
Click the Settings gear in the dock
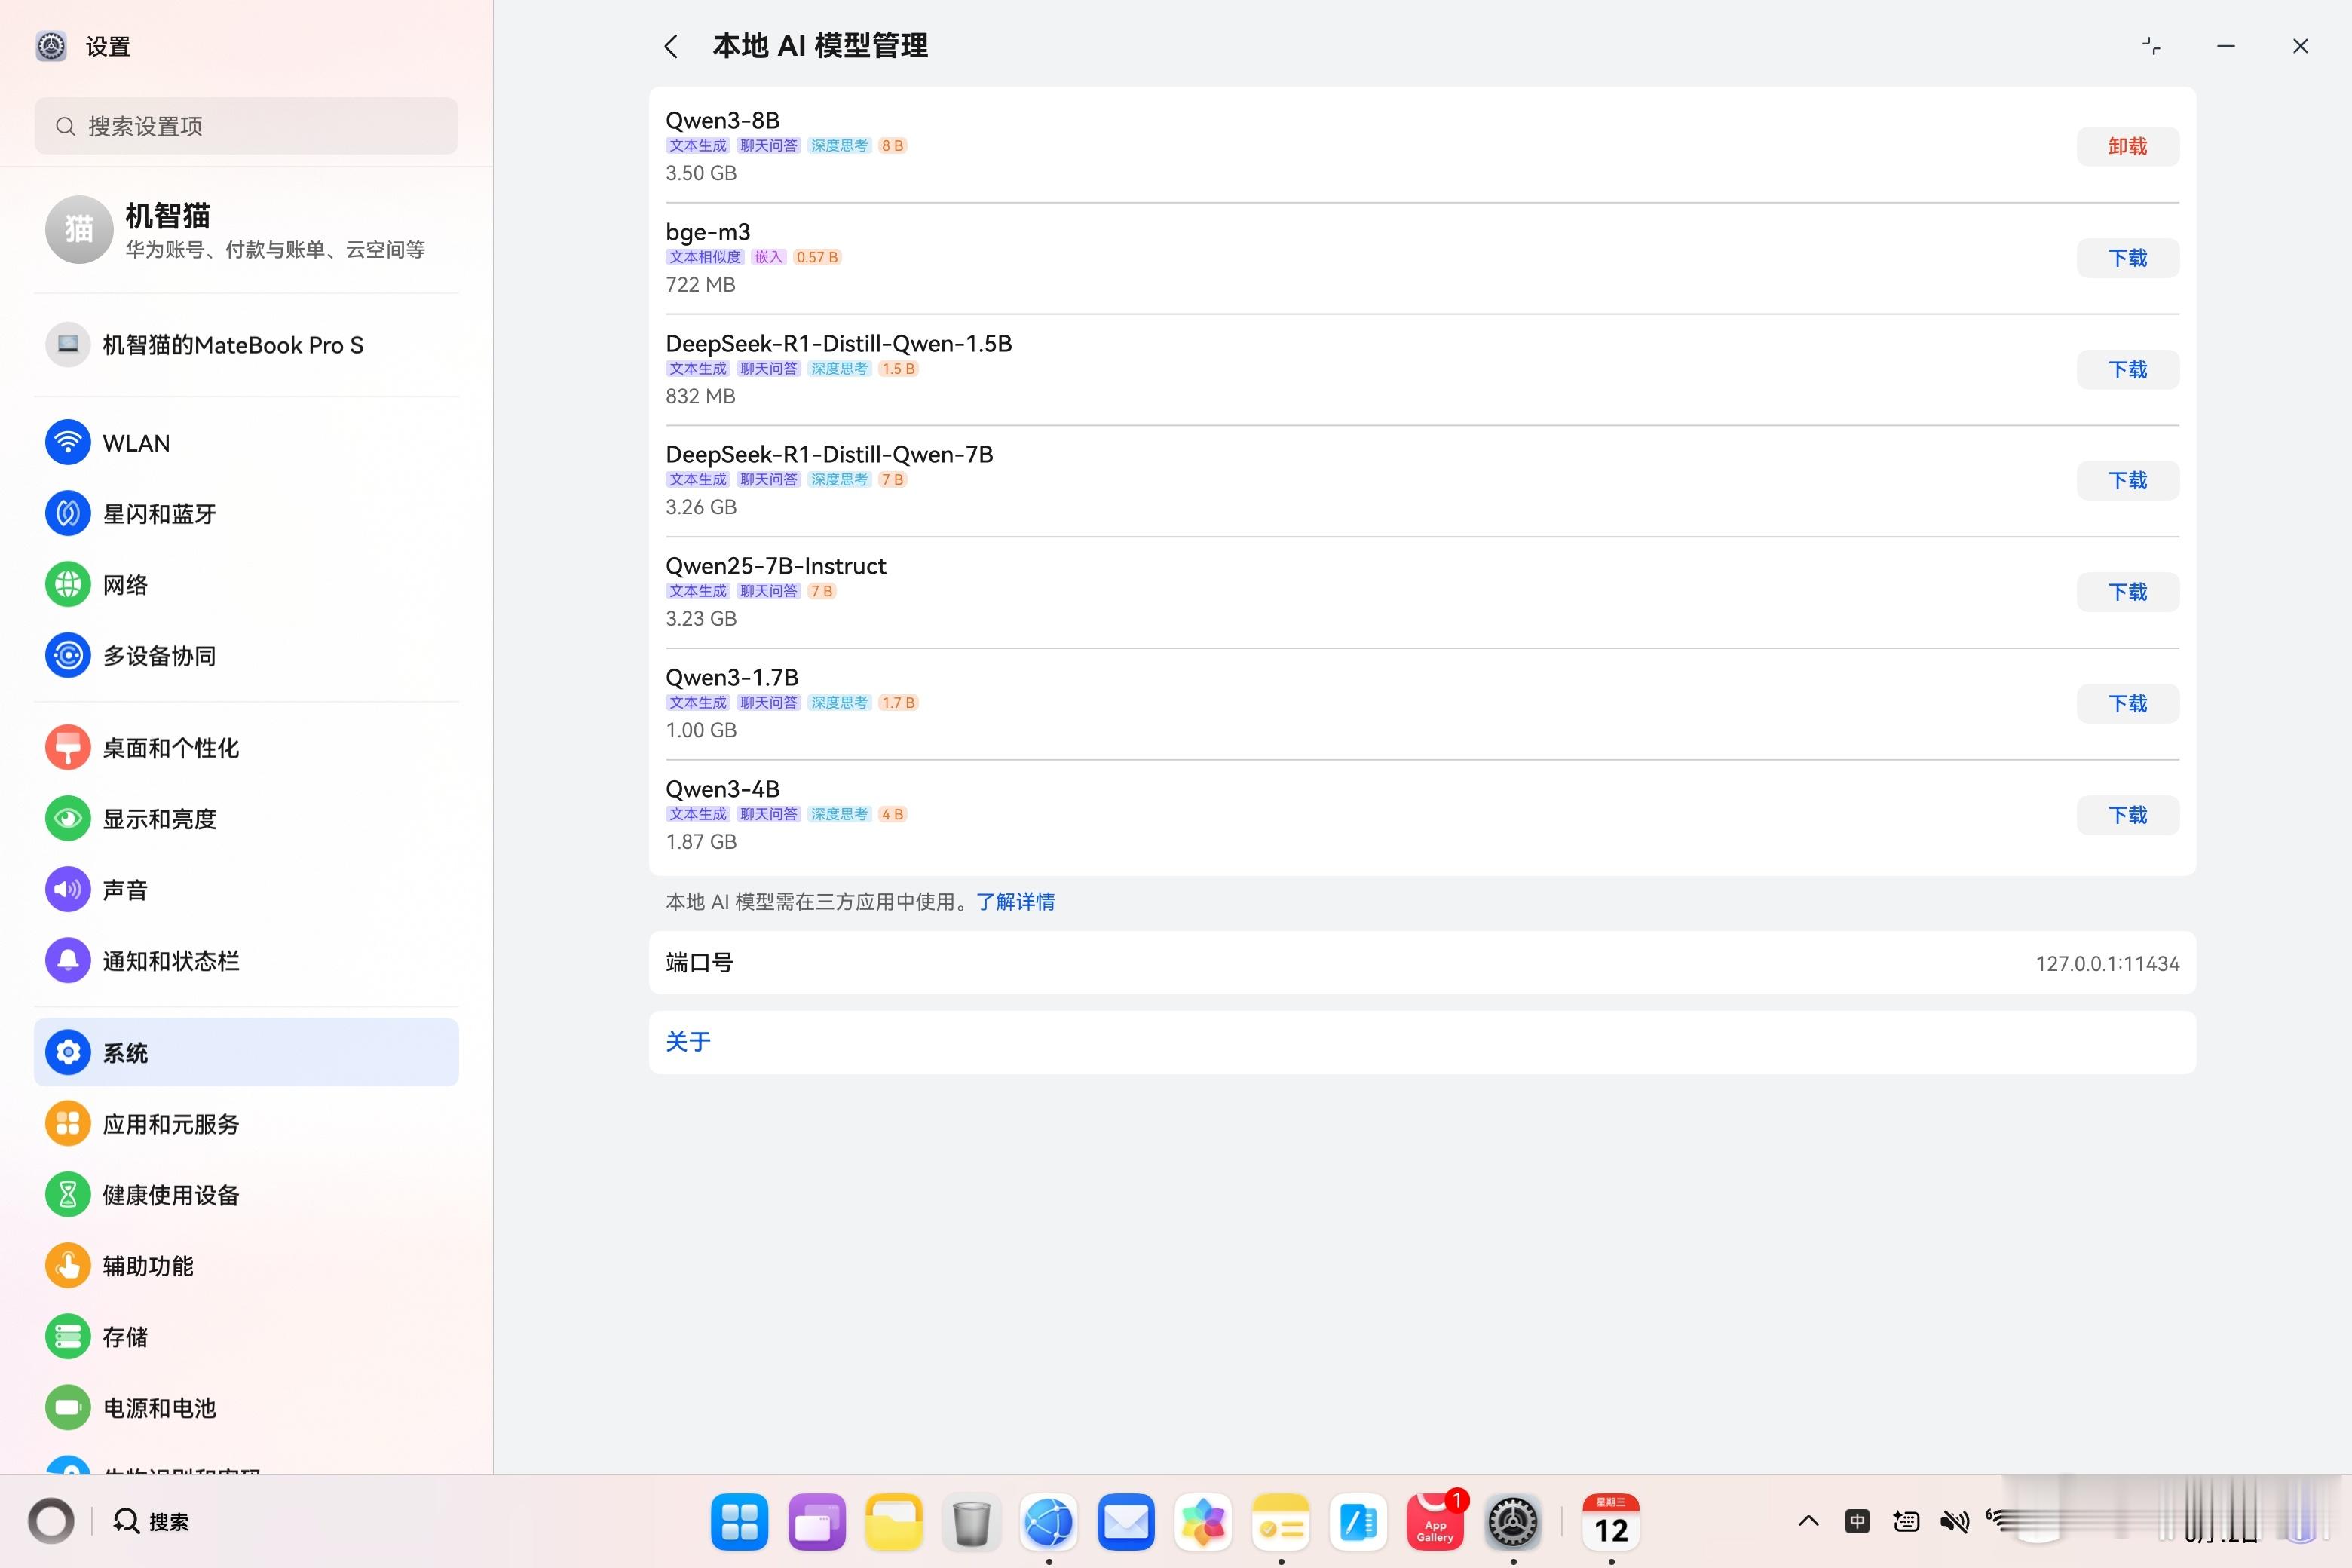point(1513,1522)
